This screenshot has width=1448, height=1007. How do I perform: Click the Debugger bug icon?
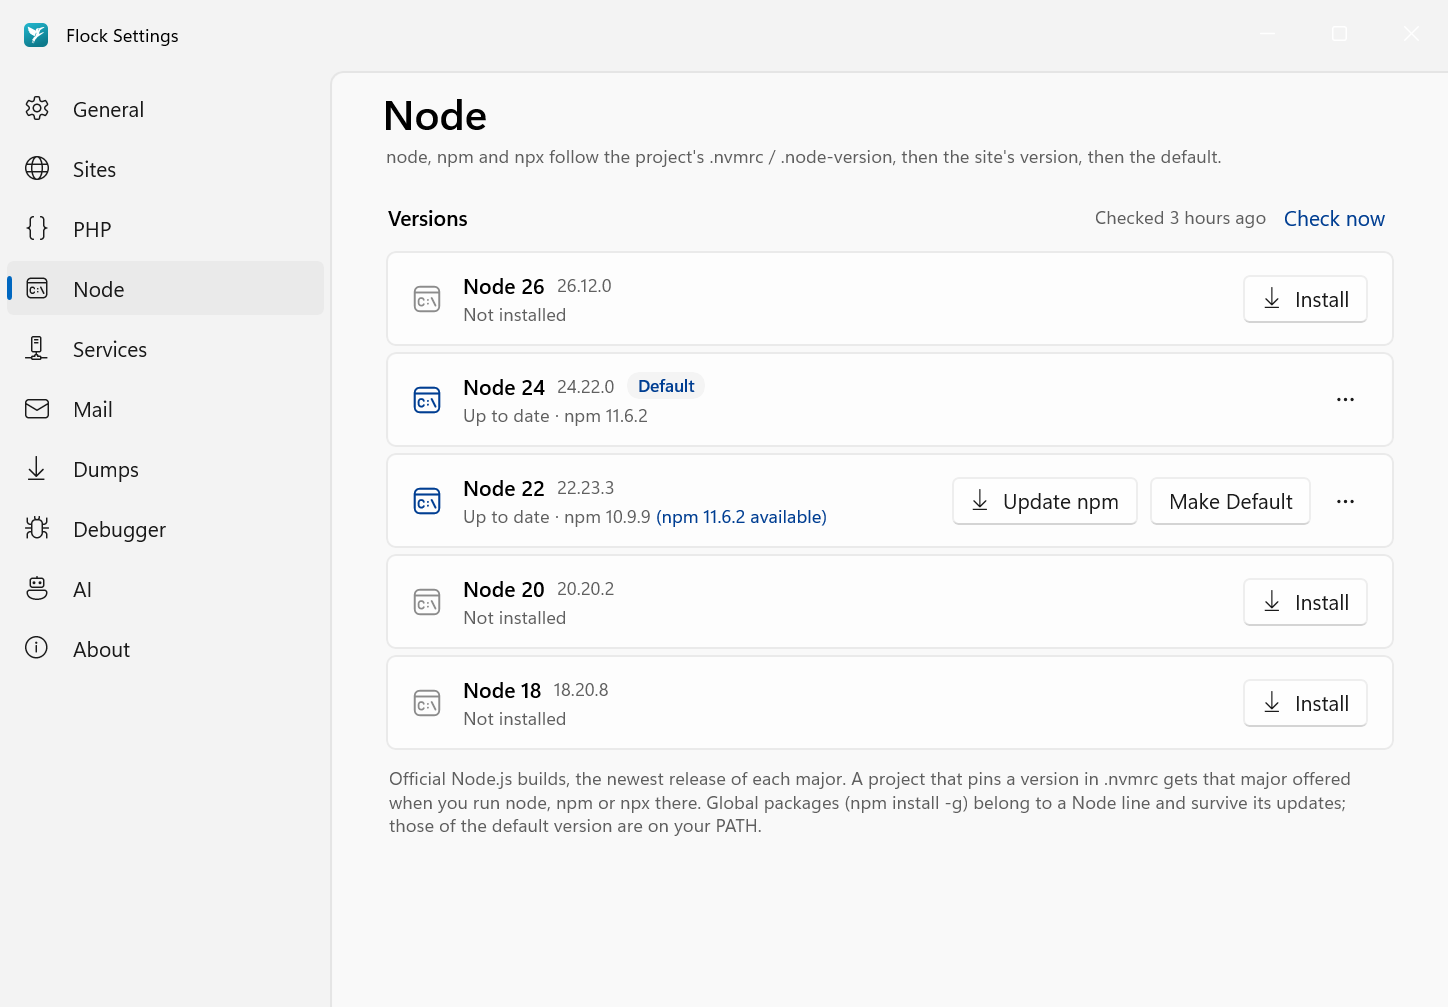(37, 529)
